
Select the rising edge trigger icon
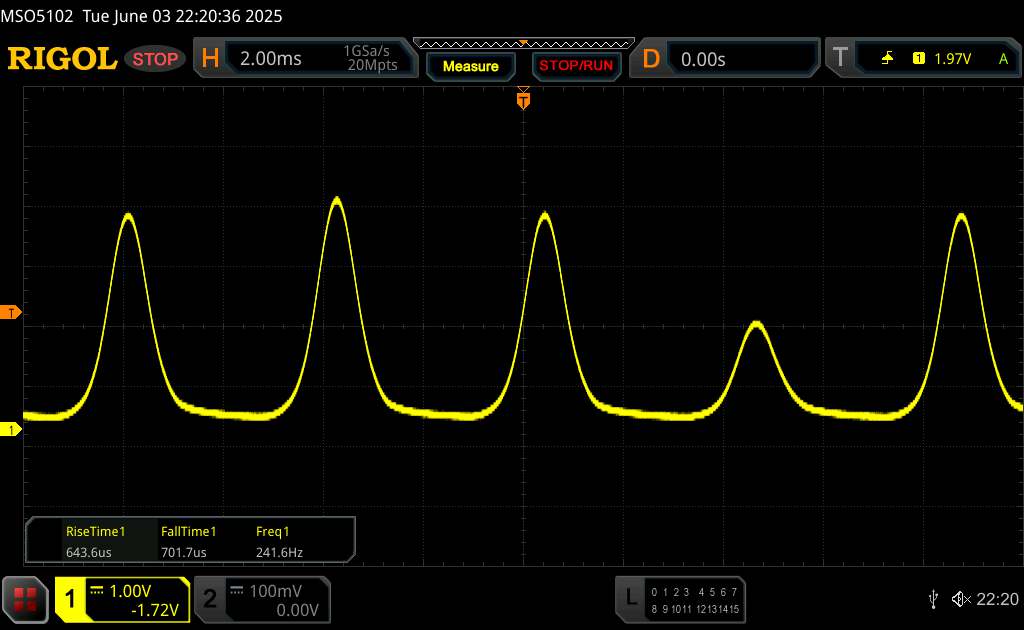pos(887,59)
